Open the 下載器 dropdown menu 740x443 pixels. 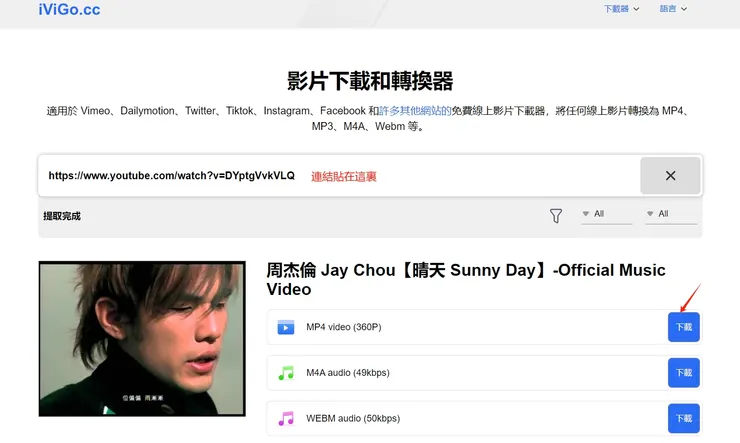(x=622, y=8)
